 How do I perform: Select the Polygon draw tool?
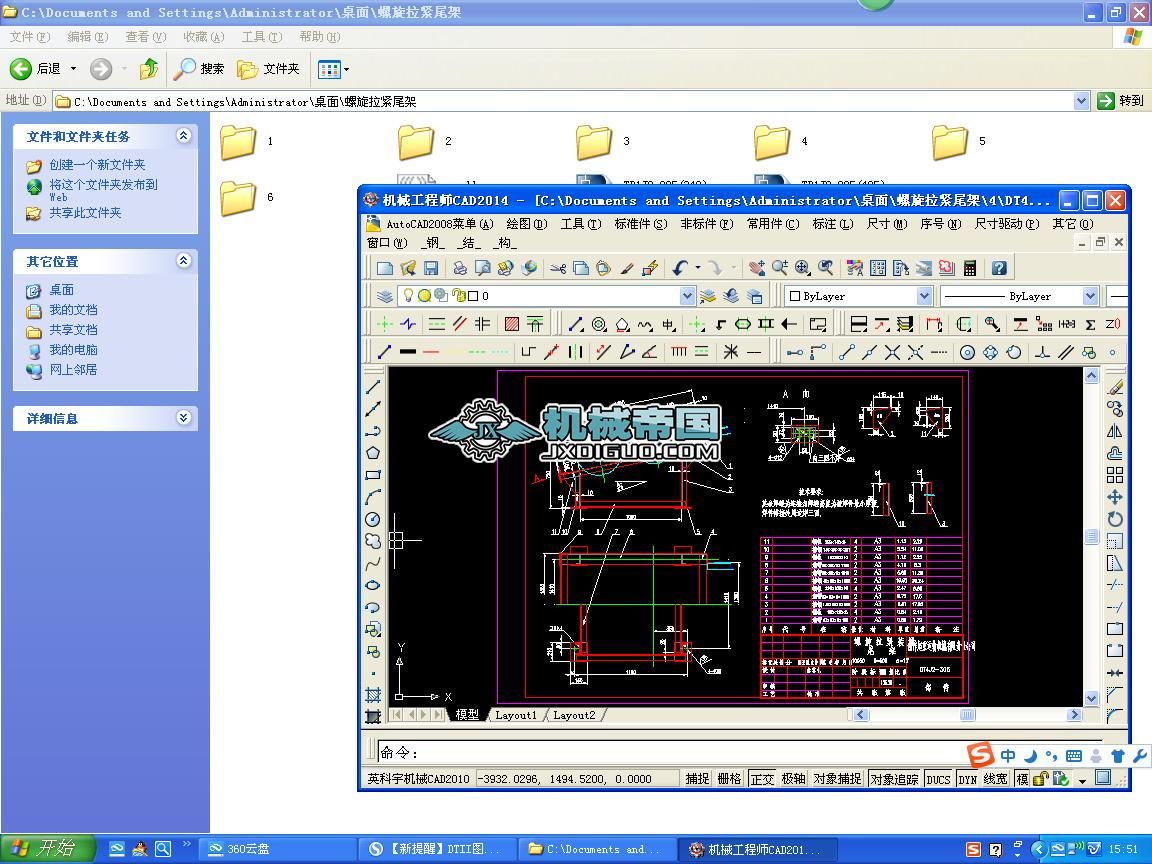click(373, 453)
